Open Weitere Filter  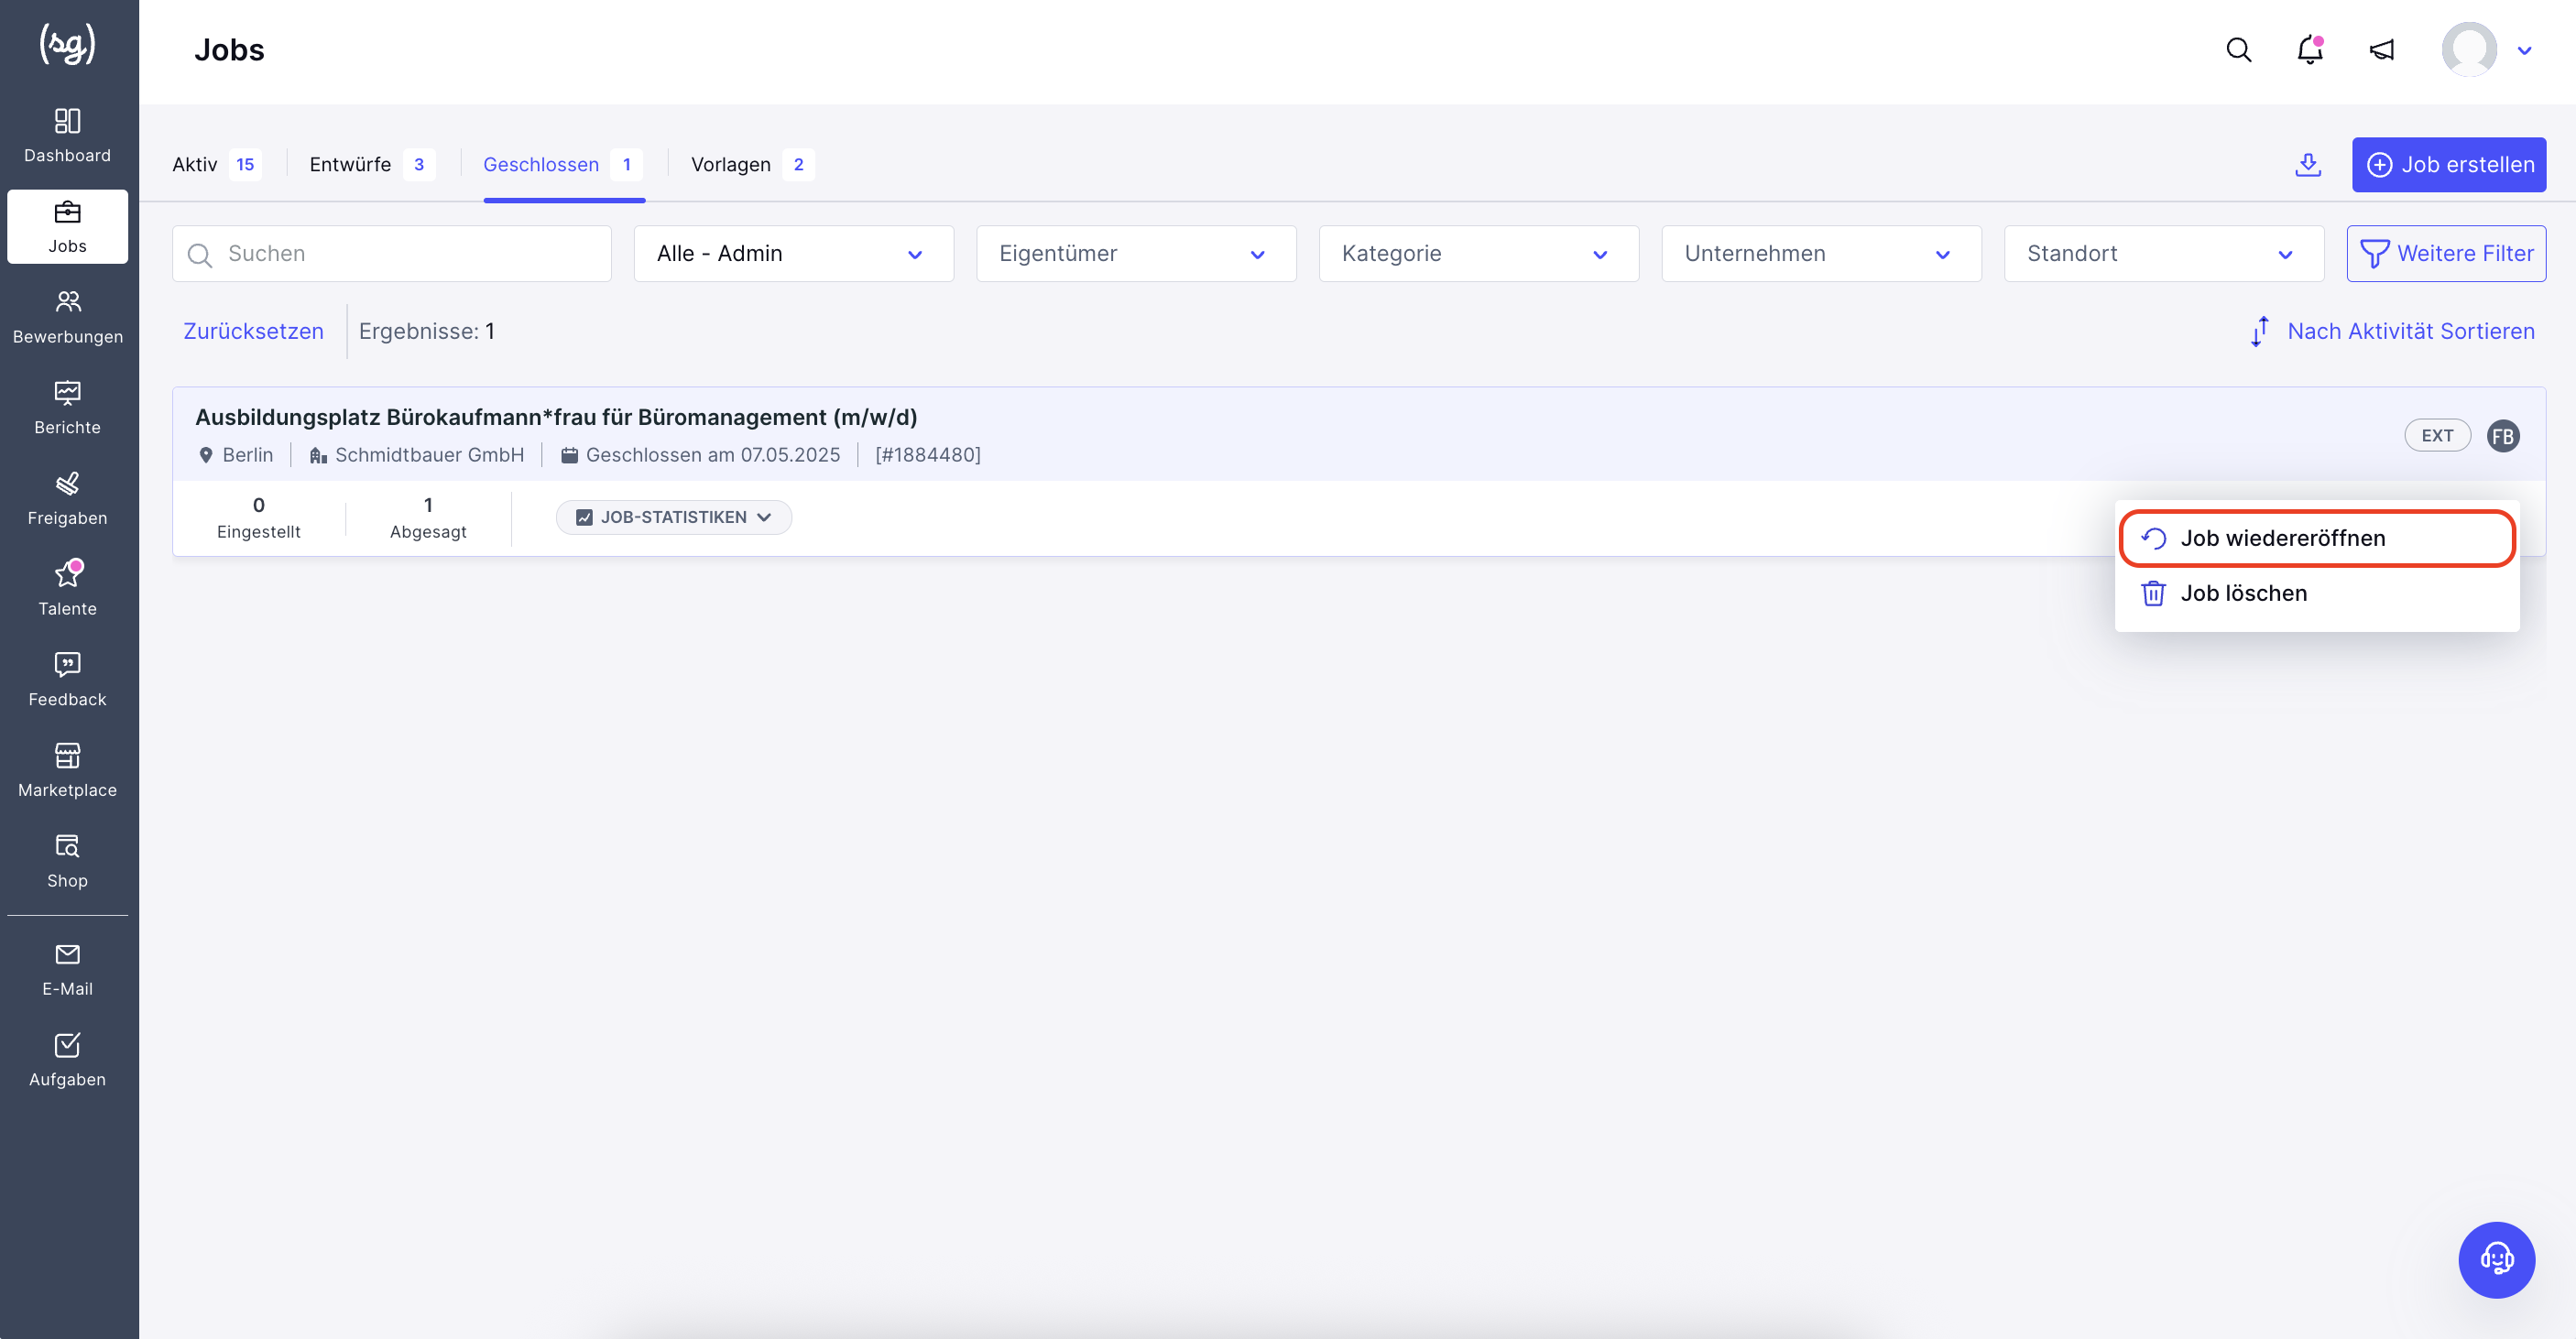[2446, 253]
